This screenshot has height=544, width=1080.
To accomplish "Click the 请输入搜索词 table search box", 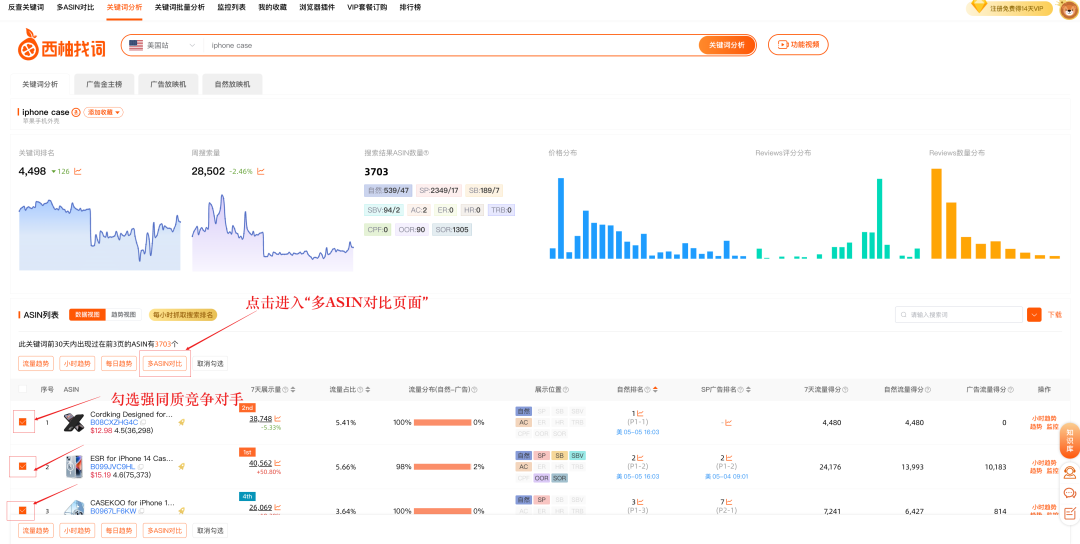I will [x=959, y=315].
